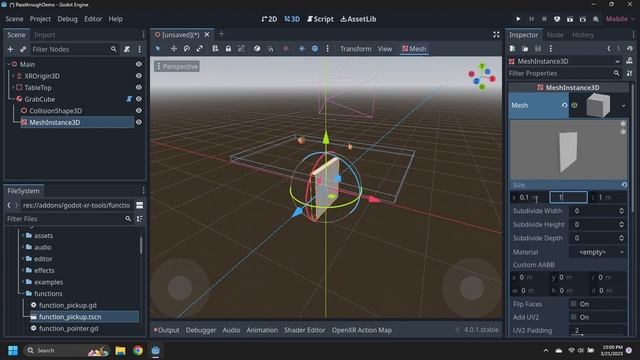Viewport: 640px width, 360px height.
Task: Activate the Select Mode tool in viewport toolbar
Action: point(158,49)
